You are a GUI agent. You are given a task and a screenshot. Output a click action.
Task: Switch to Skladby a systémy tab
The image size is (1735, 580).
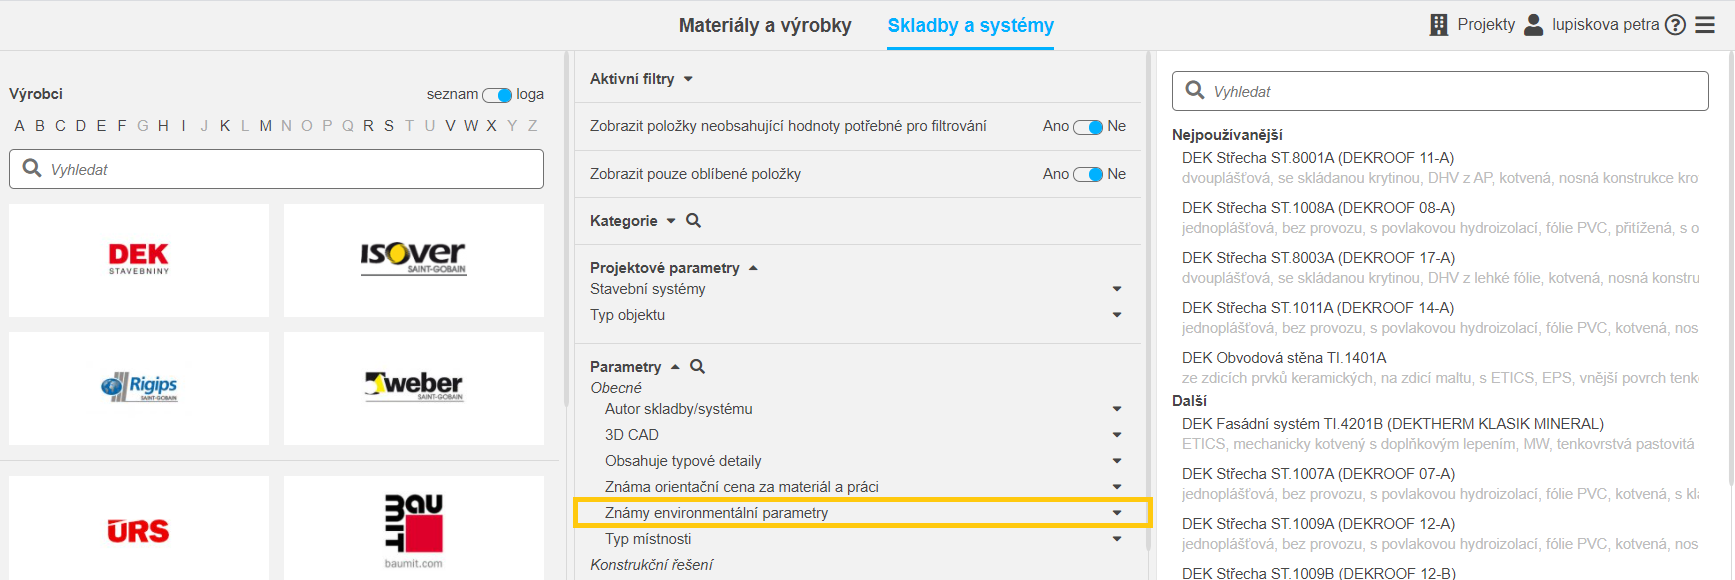pyautogui.click(x=971, y=26)
